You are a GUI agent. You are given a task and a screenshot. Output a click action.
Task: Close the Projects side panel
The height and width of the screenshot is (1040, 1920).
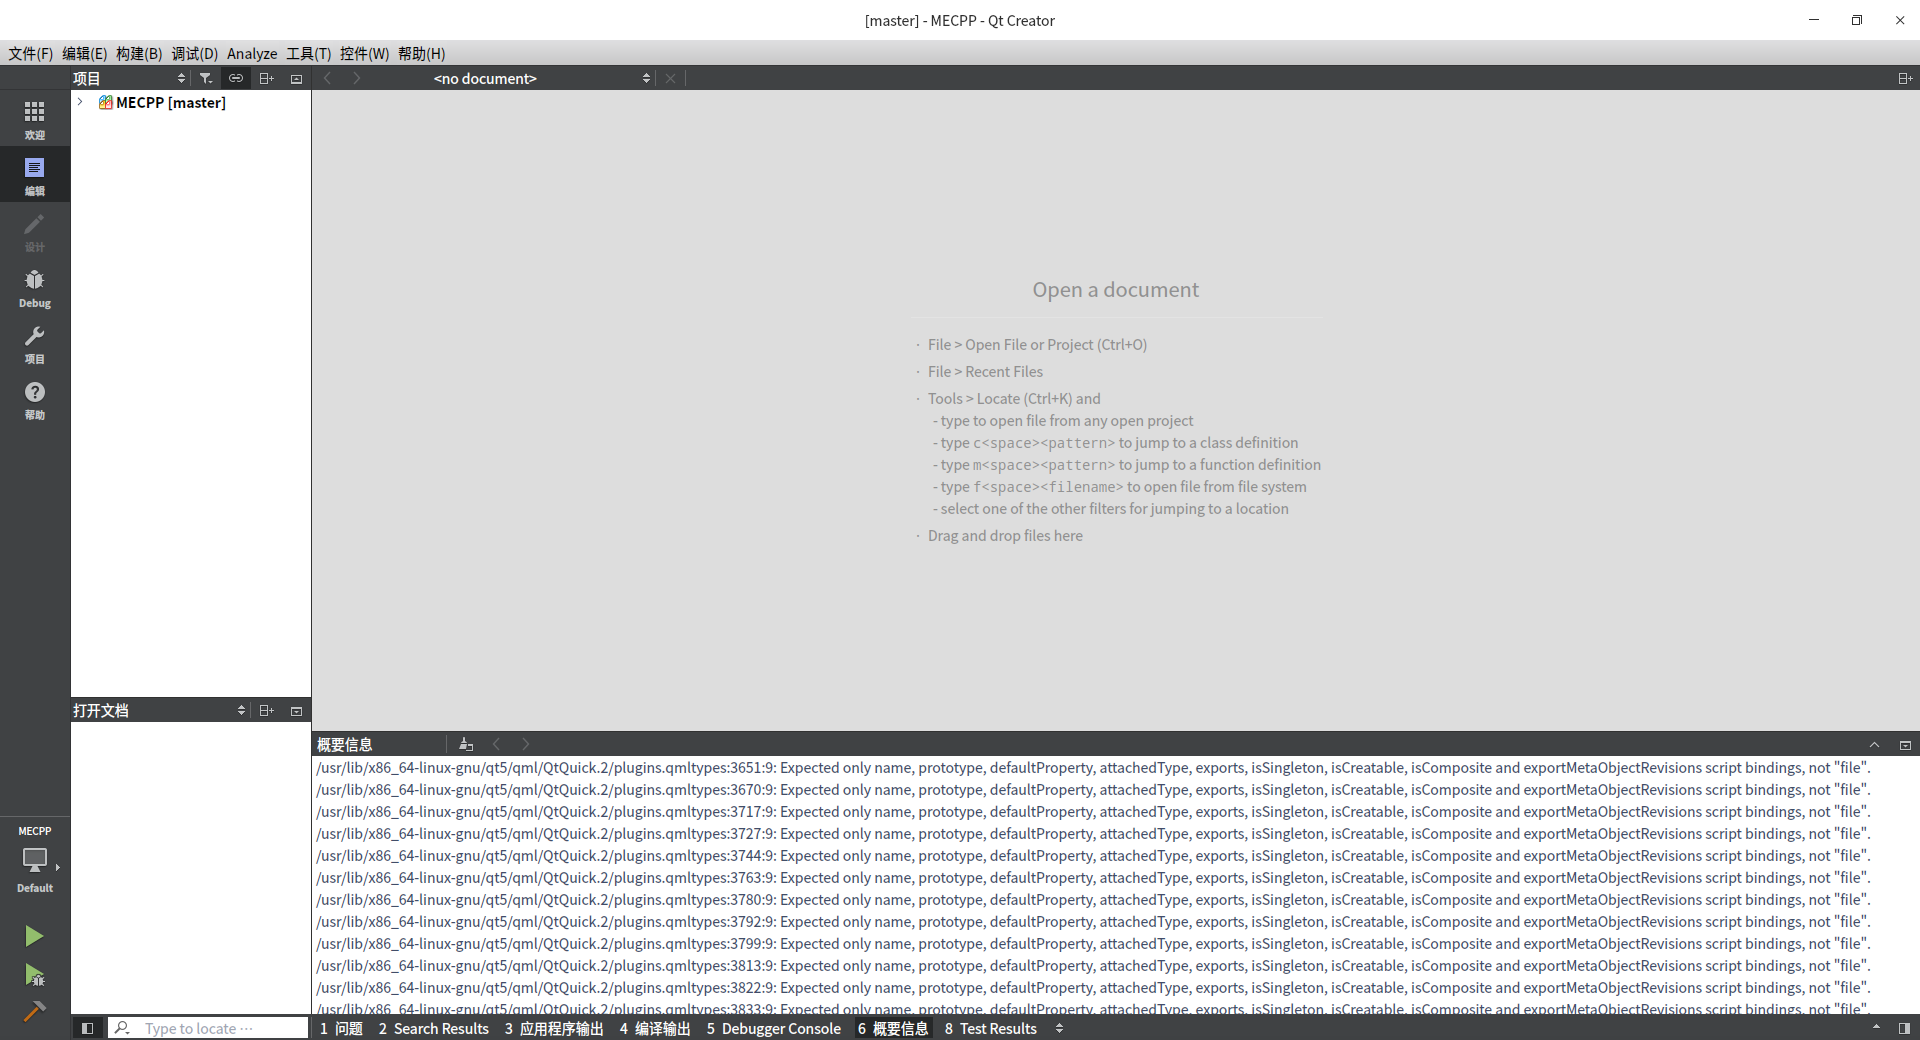click(296, 78)
